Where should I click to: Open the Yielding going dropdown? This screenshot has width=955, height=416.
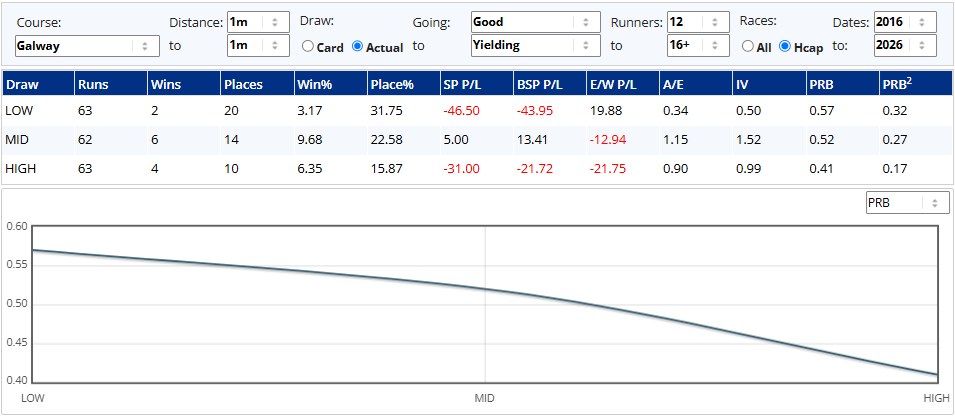(x=536, y=46)
